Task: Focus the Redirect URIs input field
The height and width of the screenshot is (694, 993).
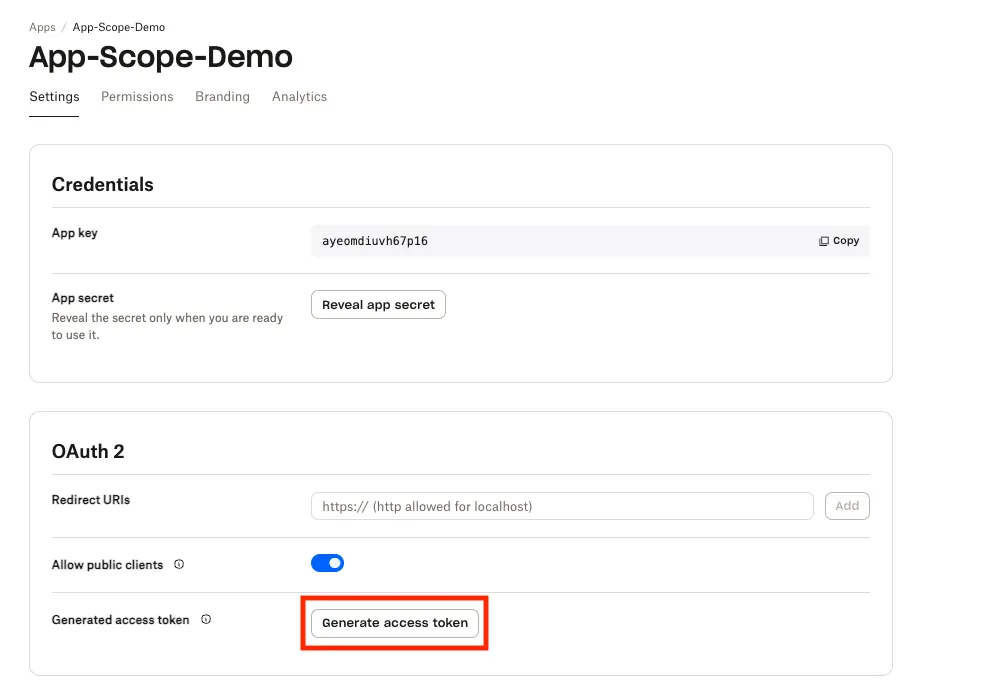Action: 562,506
